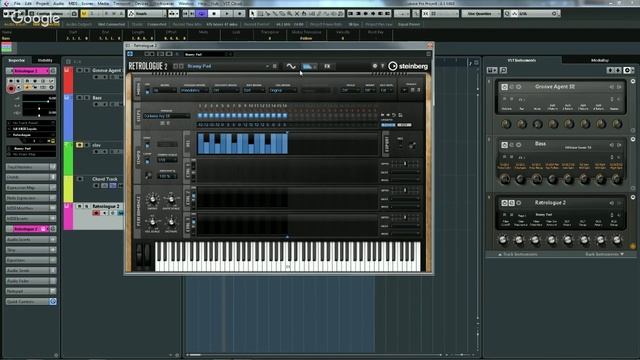The height and width of the screenshot is (360, 640).
Task: Open the arpeggiator Vel Mode dropdown
Action: [282, 90]
